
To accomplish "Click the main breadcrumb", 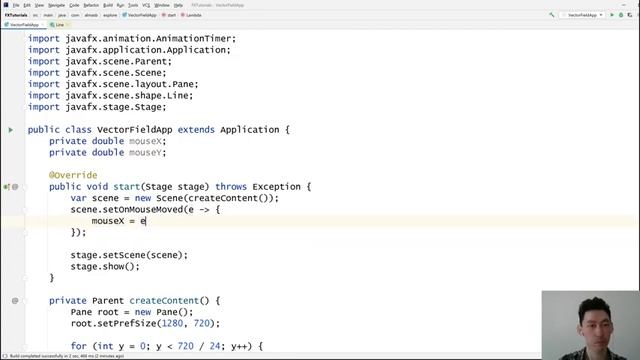I will [x=48, y=15].
